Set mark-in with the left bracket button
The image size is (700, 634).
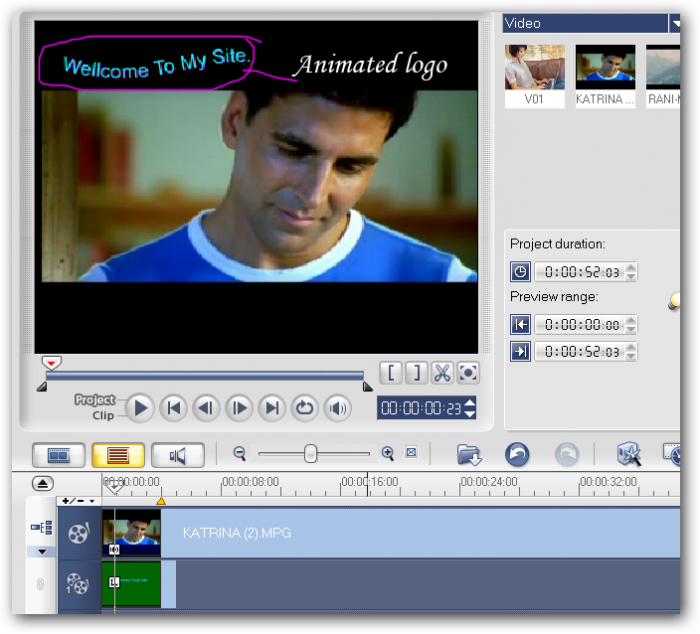(391, 372)
